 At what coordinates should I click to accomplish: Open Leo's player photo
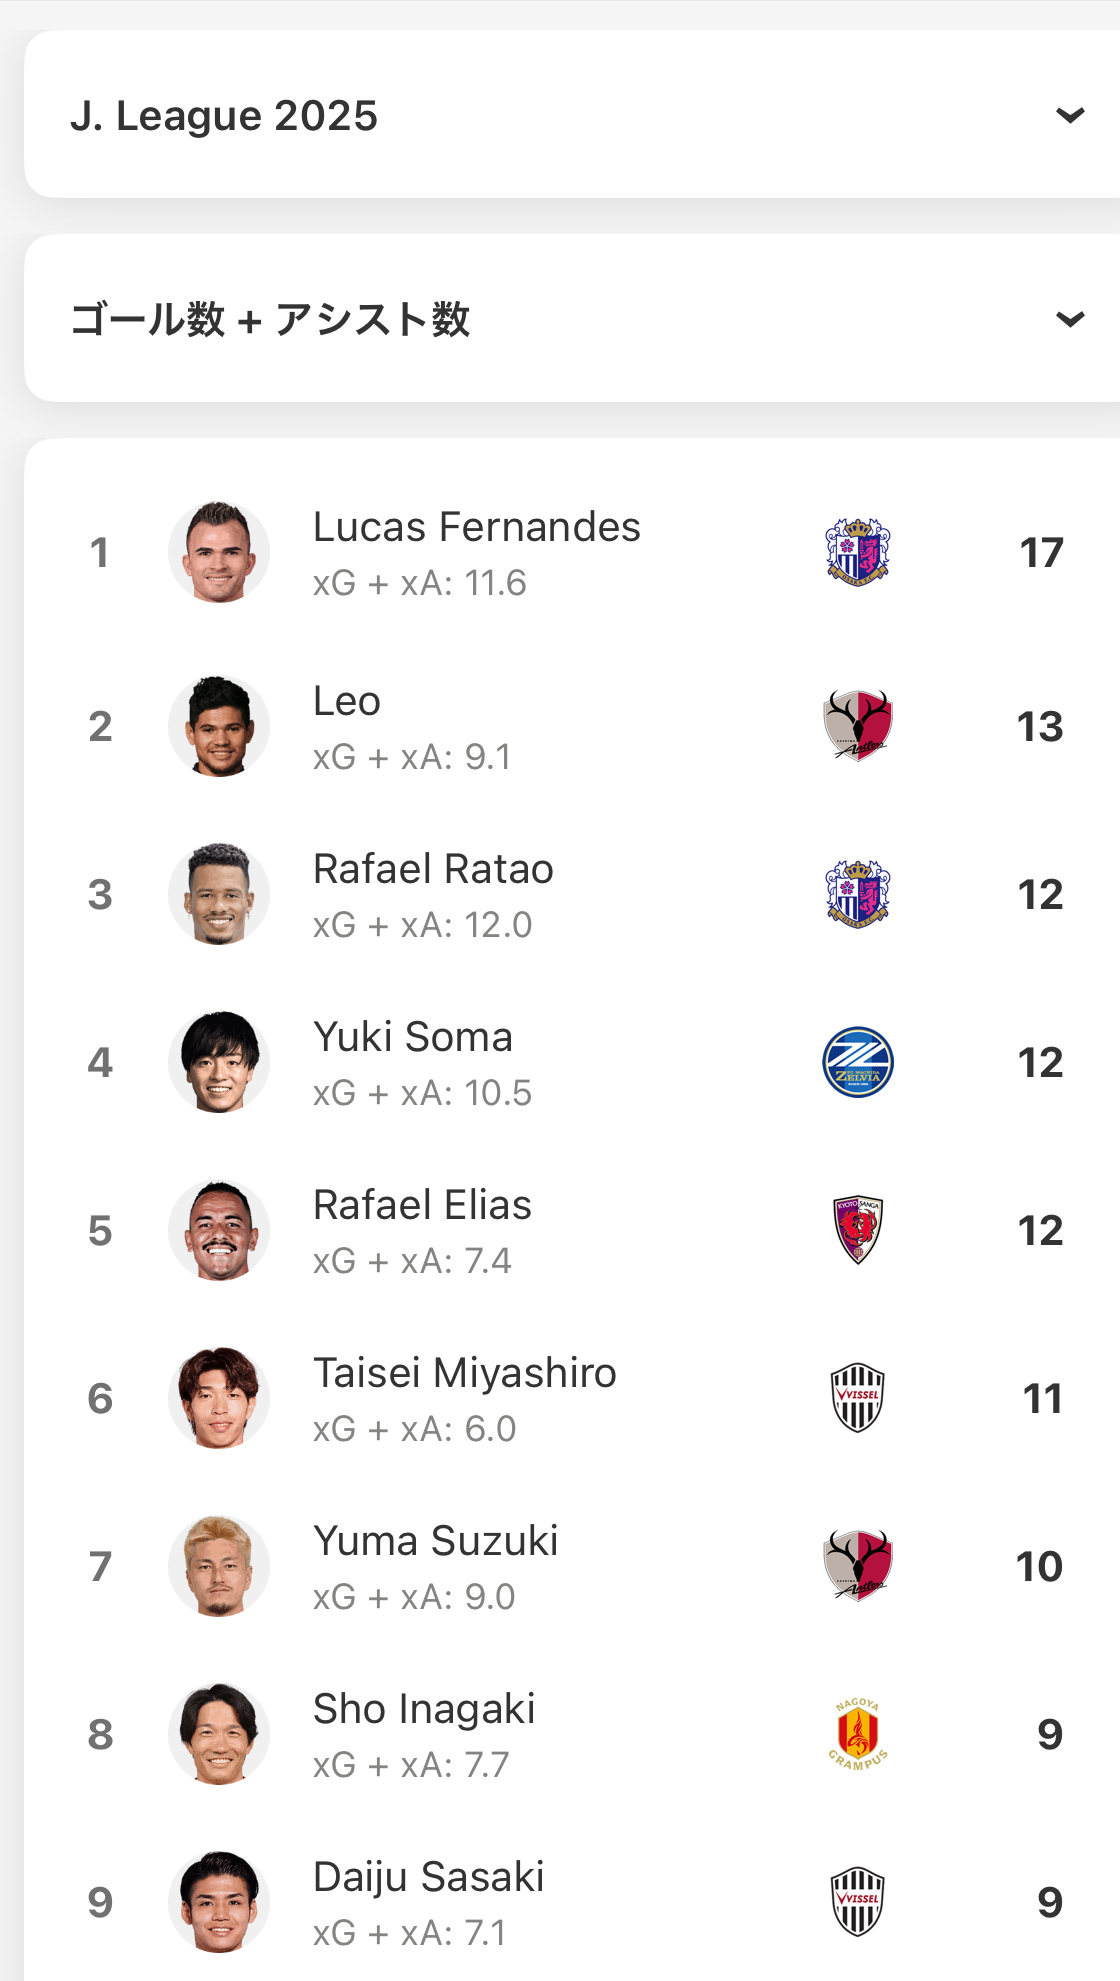[219, 726]
